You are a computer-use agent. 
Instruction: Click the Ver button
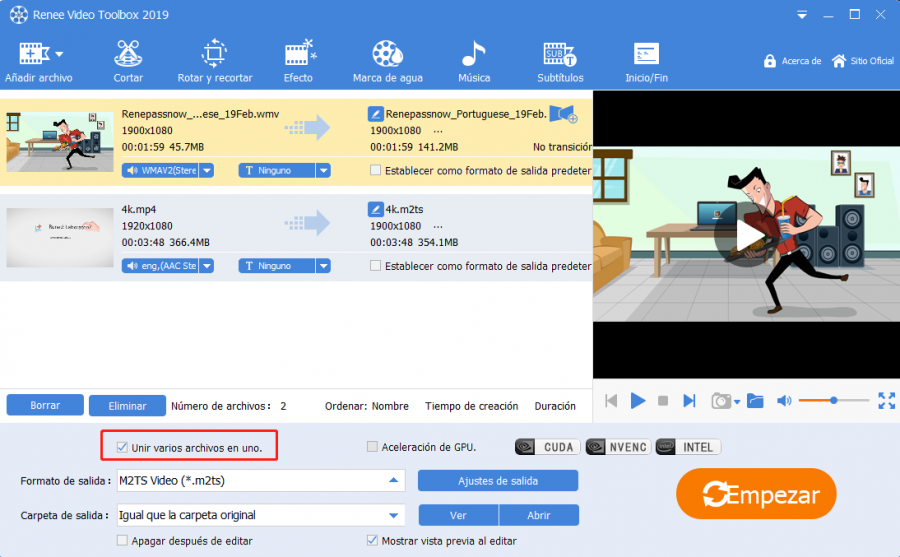458,515
